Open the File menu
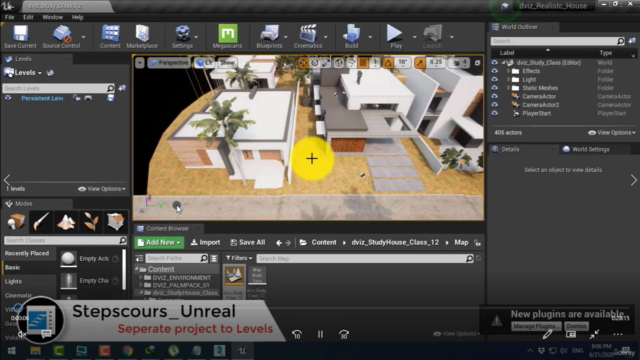640x360 pixels. (9, 17)
